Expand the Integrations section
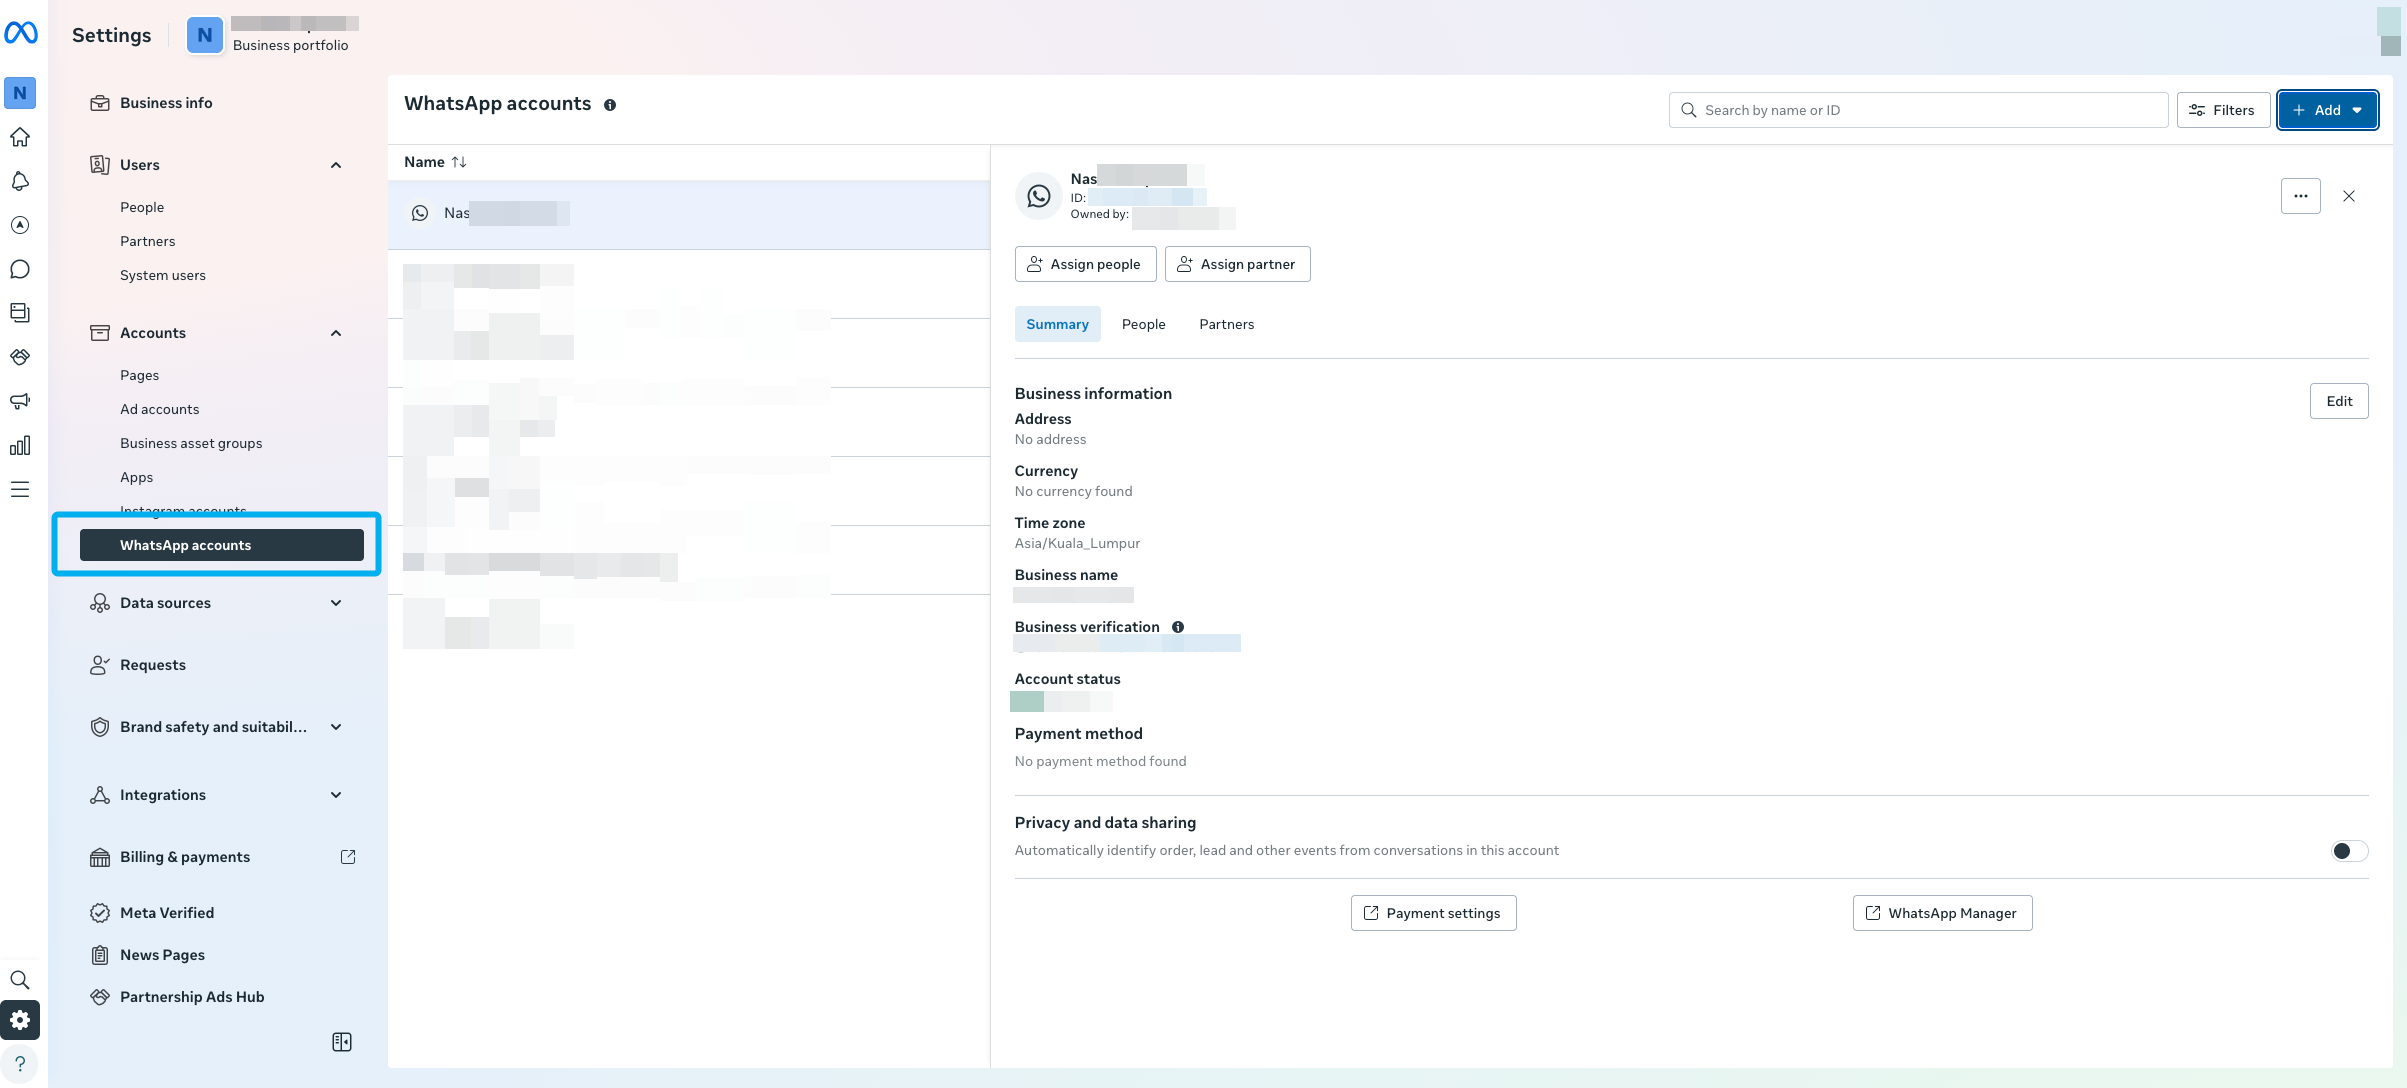The image size is (2407, 1088). click(336, 795)
